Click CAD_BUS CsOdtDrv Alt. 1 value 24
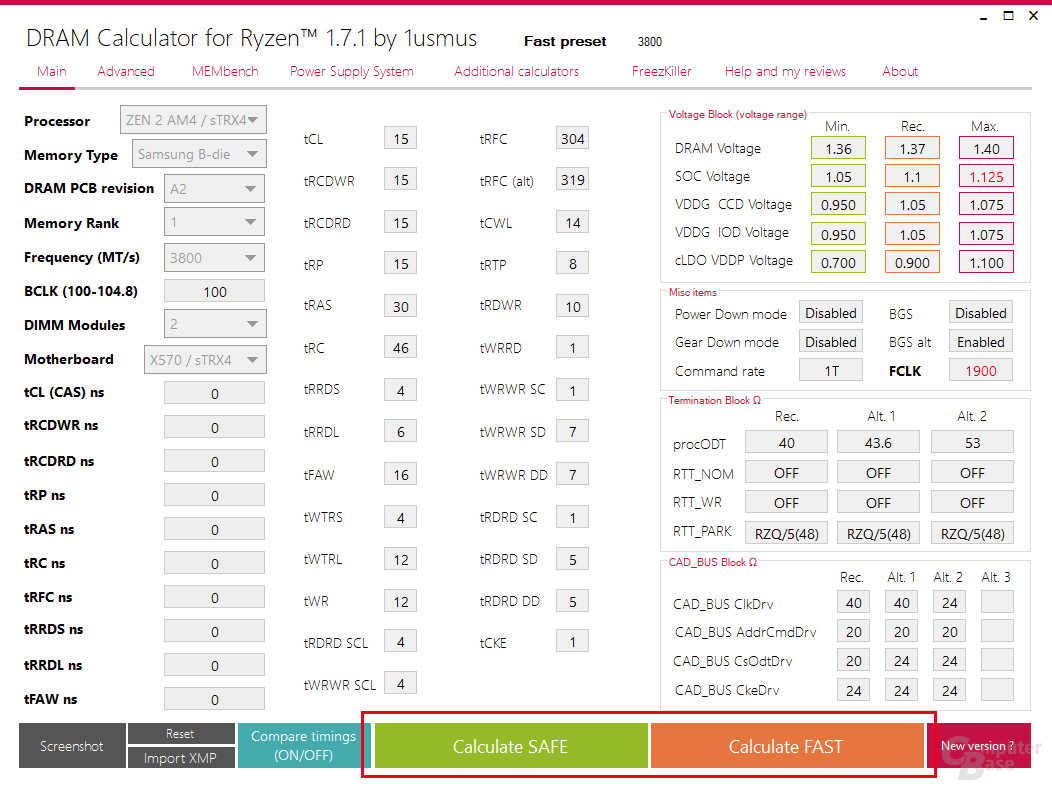Screen dimensions: 1052x790 coord(901,660)
